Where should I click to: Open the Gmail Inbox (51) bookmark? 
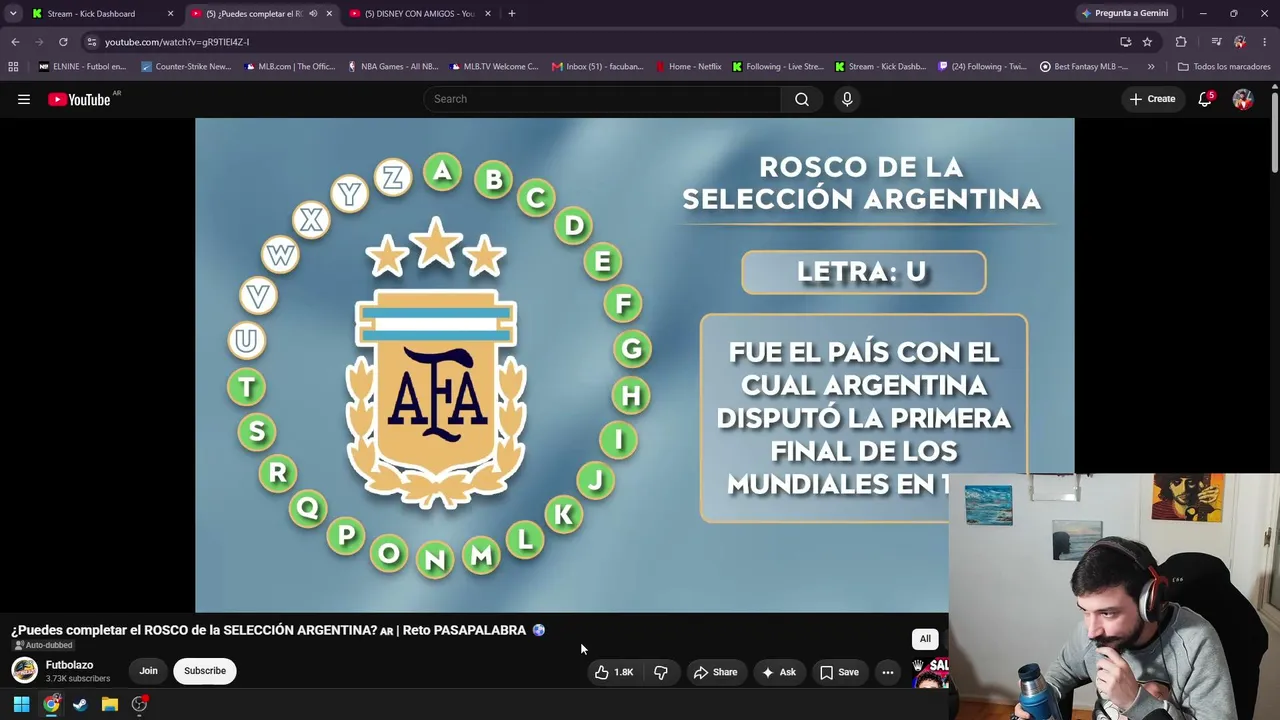(597, 67)
